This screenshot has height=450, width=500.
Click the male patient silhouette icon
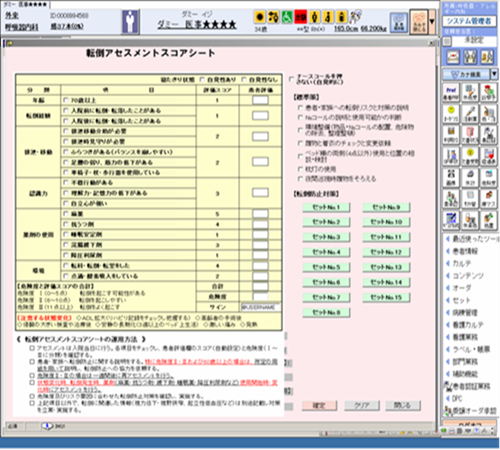130,22
